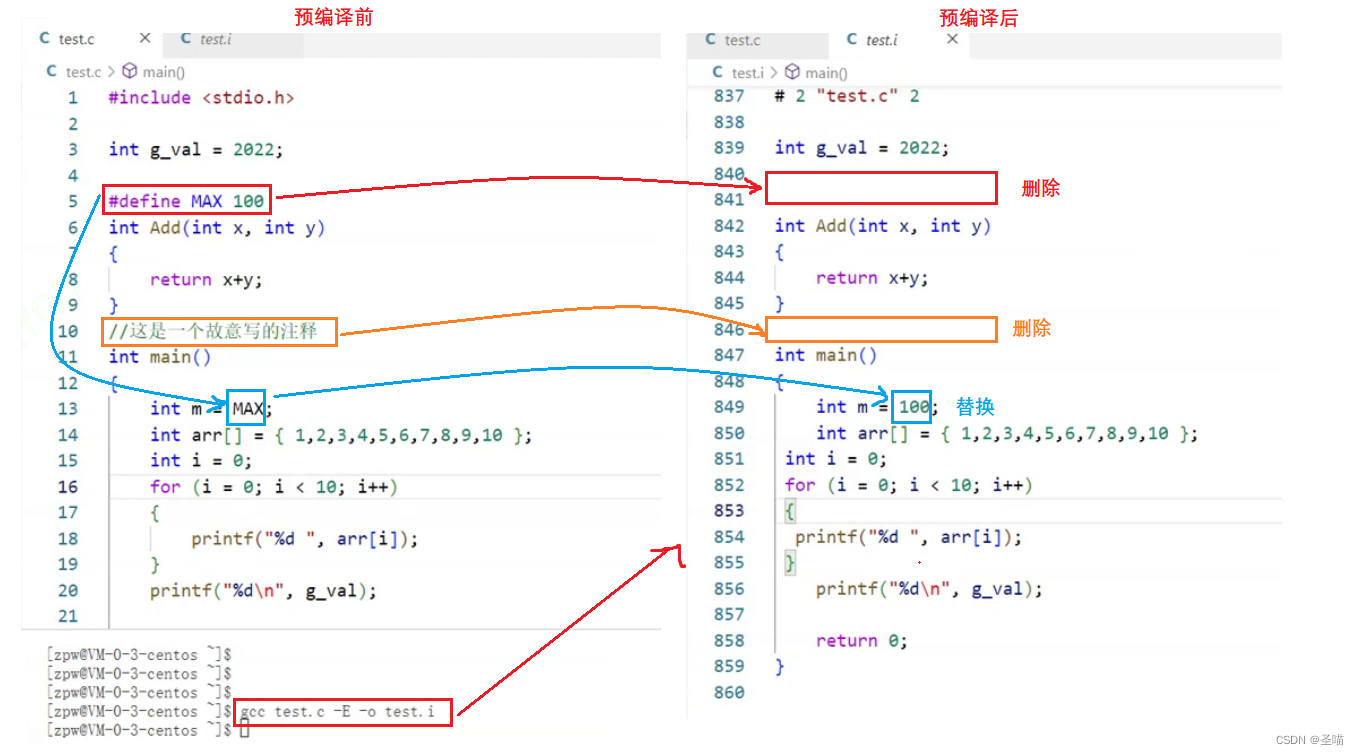Open main() breadcrumb symbol in left editor

pos(163,72)
